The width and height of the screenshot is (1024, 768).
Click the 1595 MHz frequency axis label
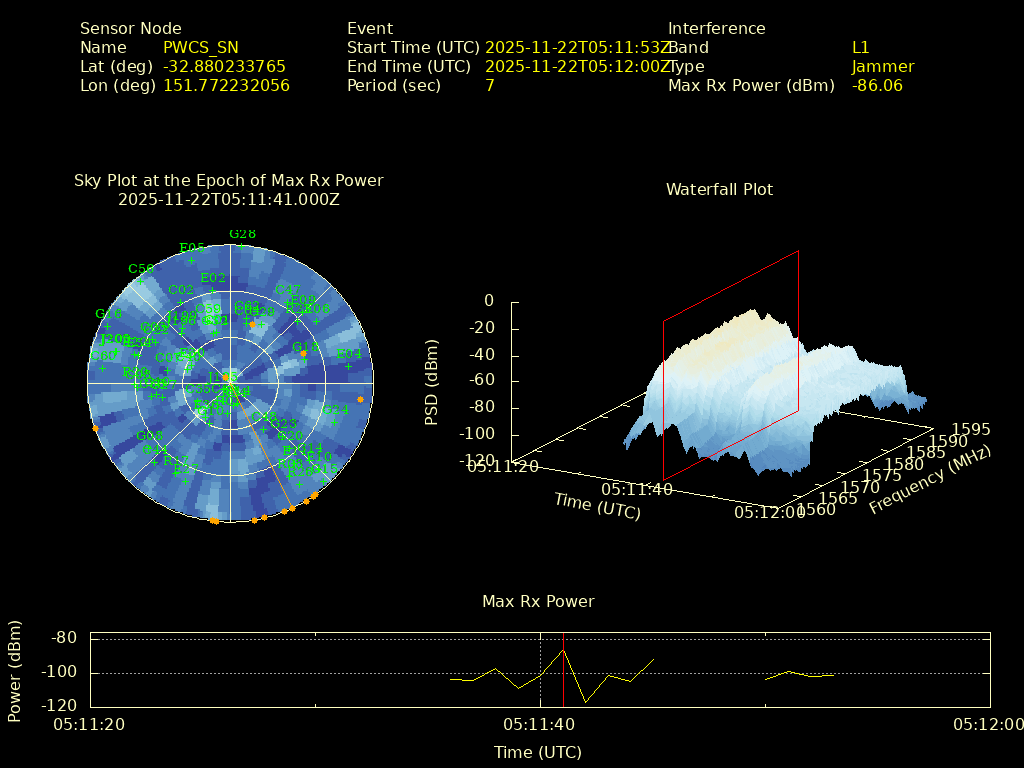(x=971, y=429)
